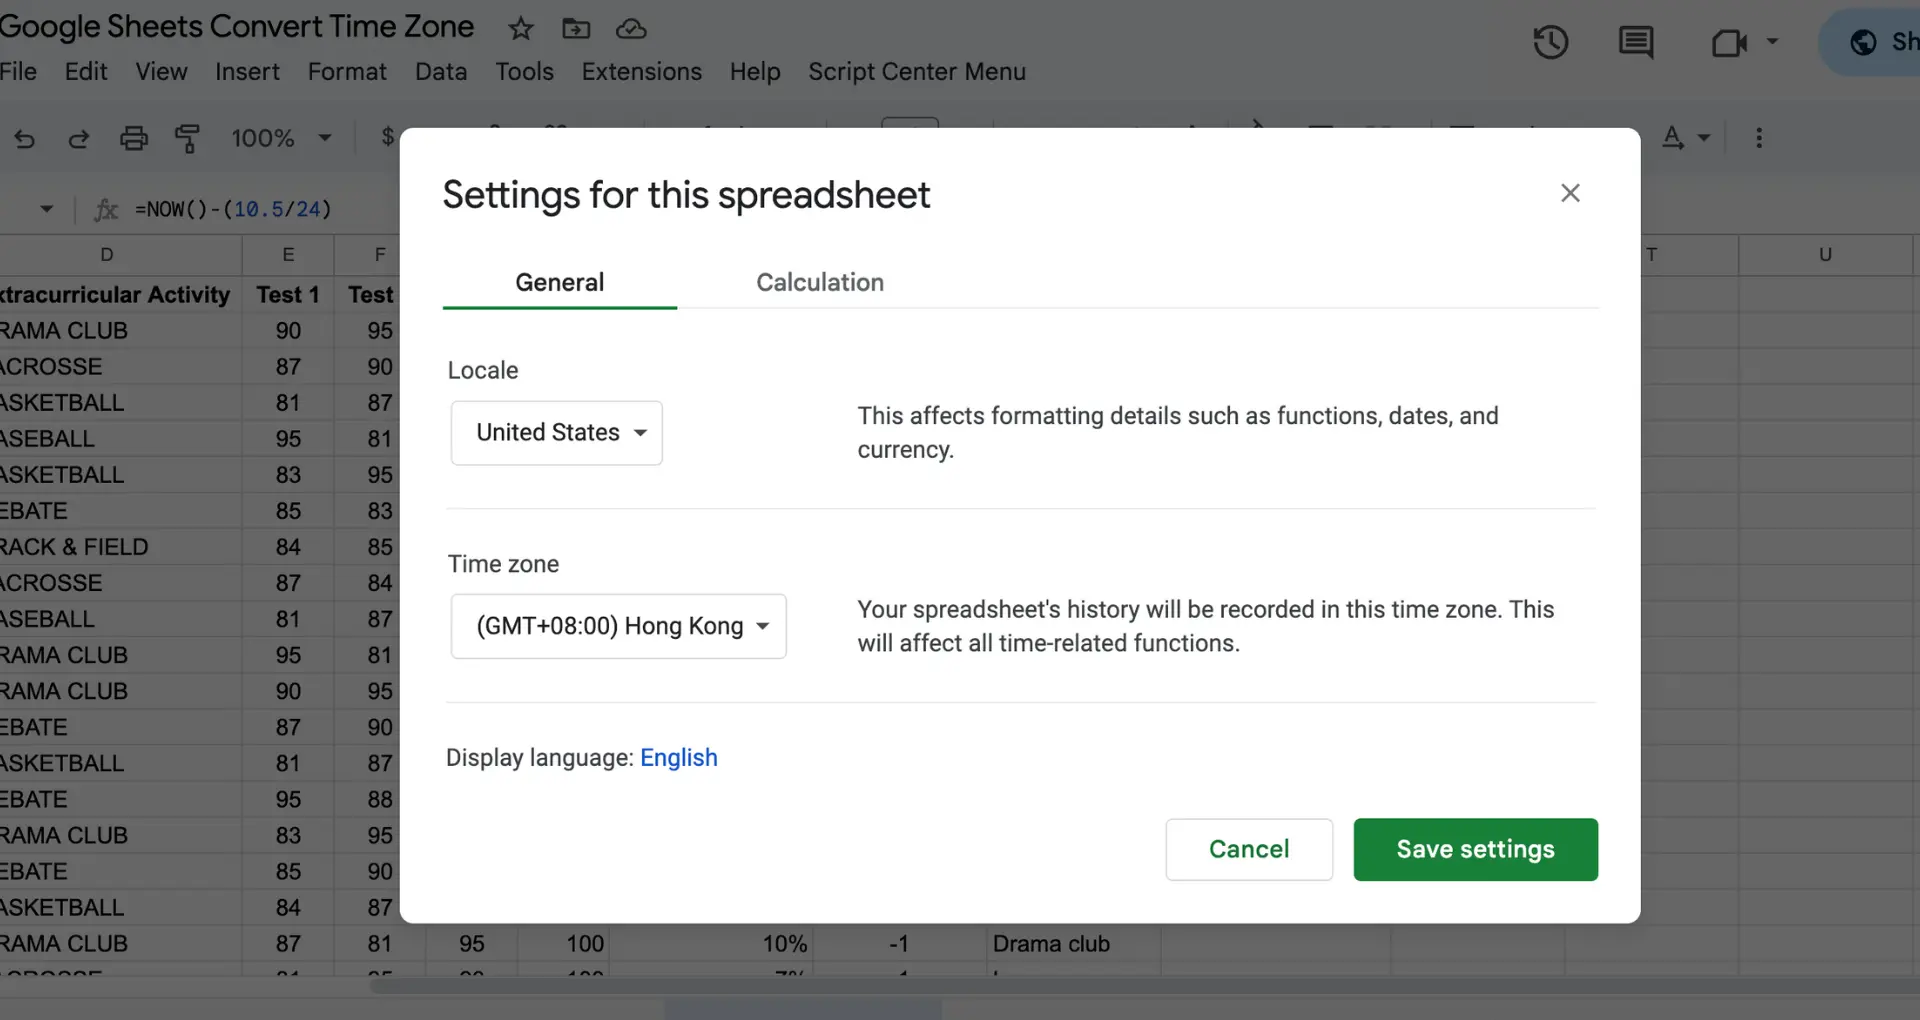Open the View menu

pos(161,72)
